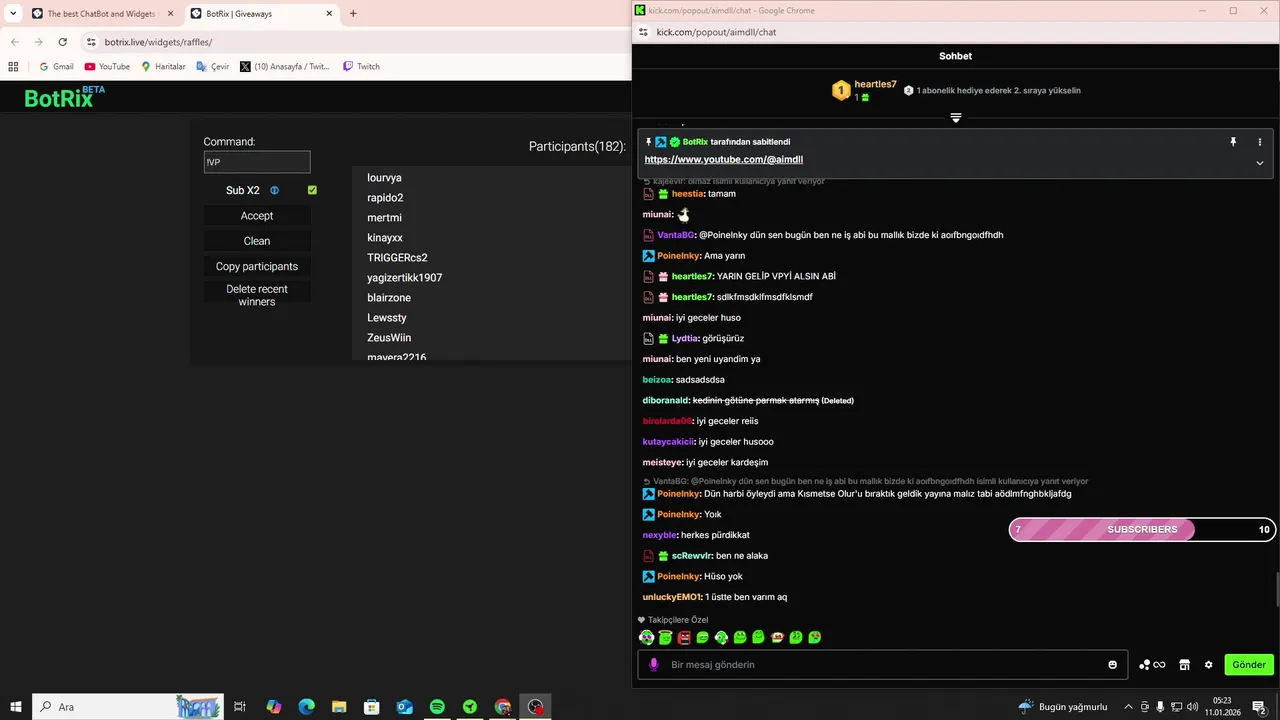Screen dimensions: 1280x720
Task: Open the Gmail bookmark
Action: [x=56, y=66]
